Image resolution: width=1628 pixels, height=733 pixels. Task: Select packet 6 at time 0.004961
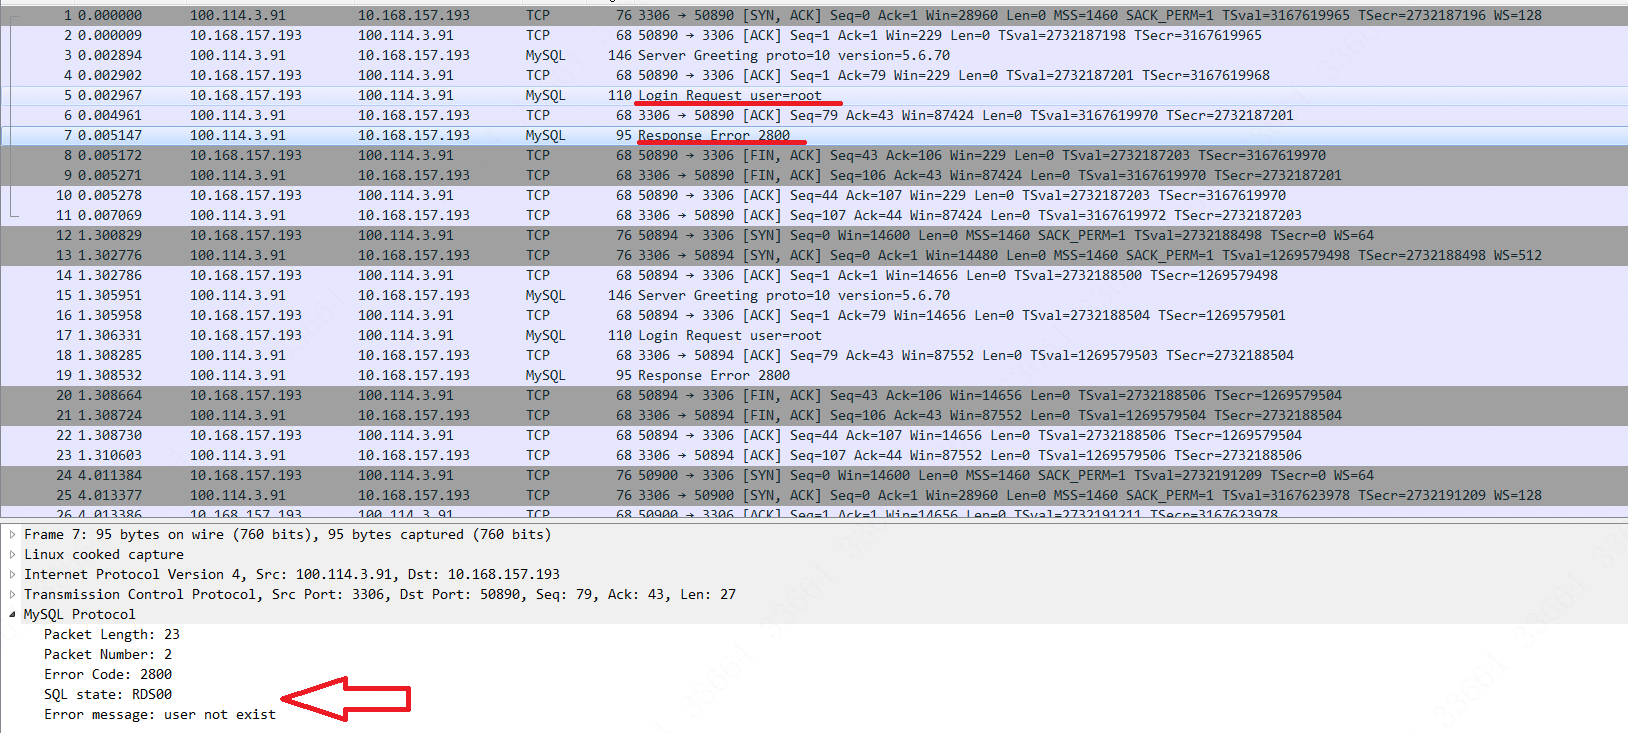tap(814, 115)
